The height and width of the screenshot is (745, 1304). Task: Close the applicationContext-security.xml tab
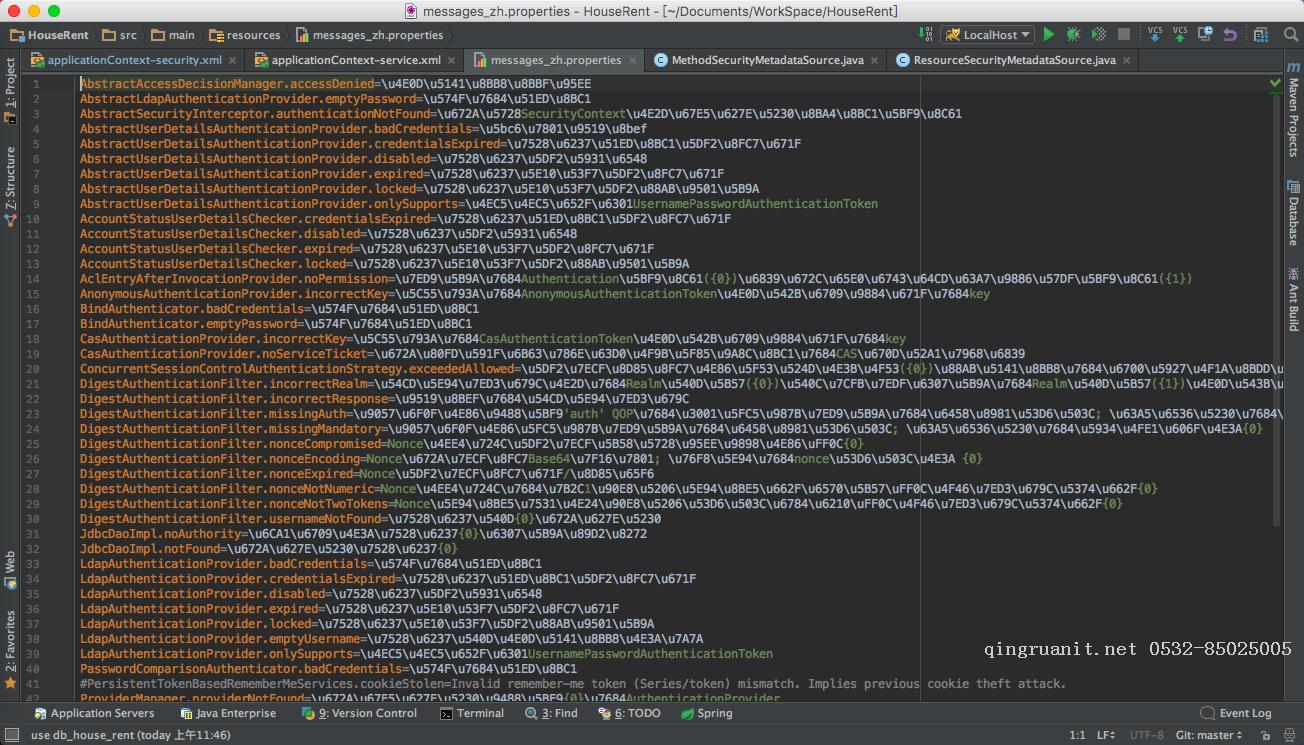(232, 60)
